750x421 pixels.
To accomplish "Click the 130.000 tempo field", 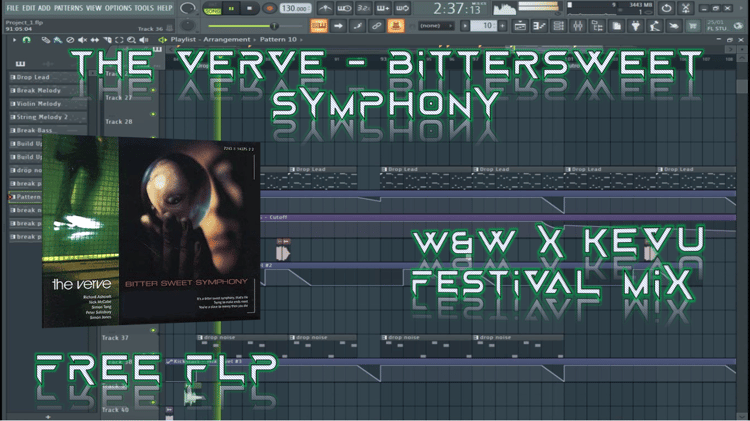I will point(295,9).
